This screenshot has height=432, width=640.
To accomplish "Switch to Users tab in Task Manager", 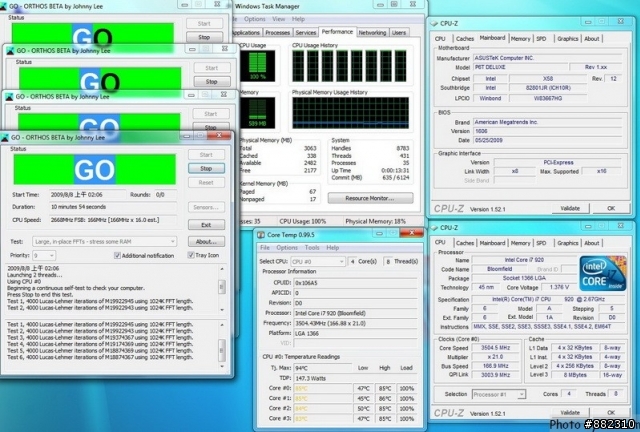I will (399, 33).
